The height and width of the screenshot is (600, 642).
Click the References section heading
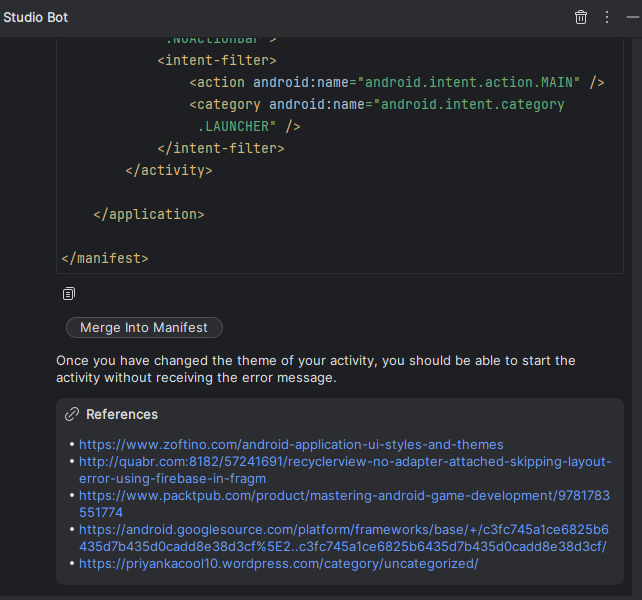[x=122, y=414]
